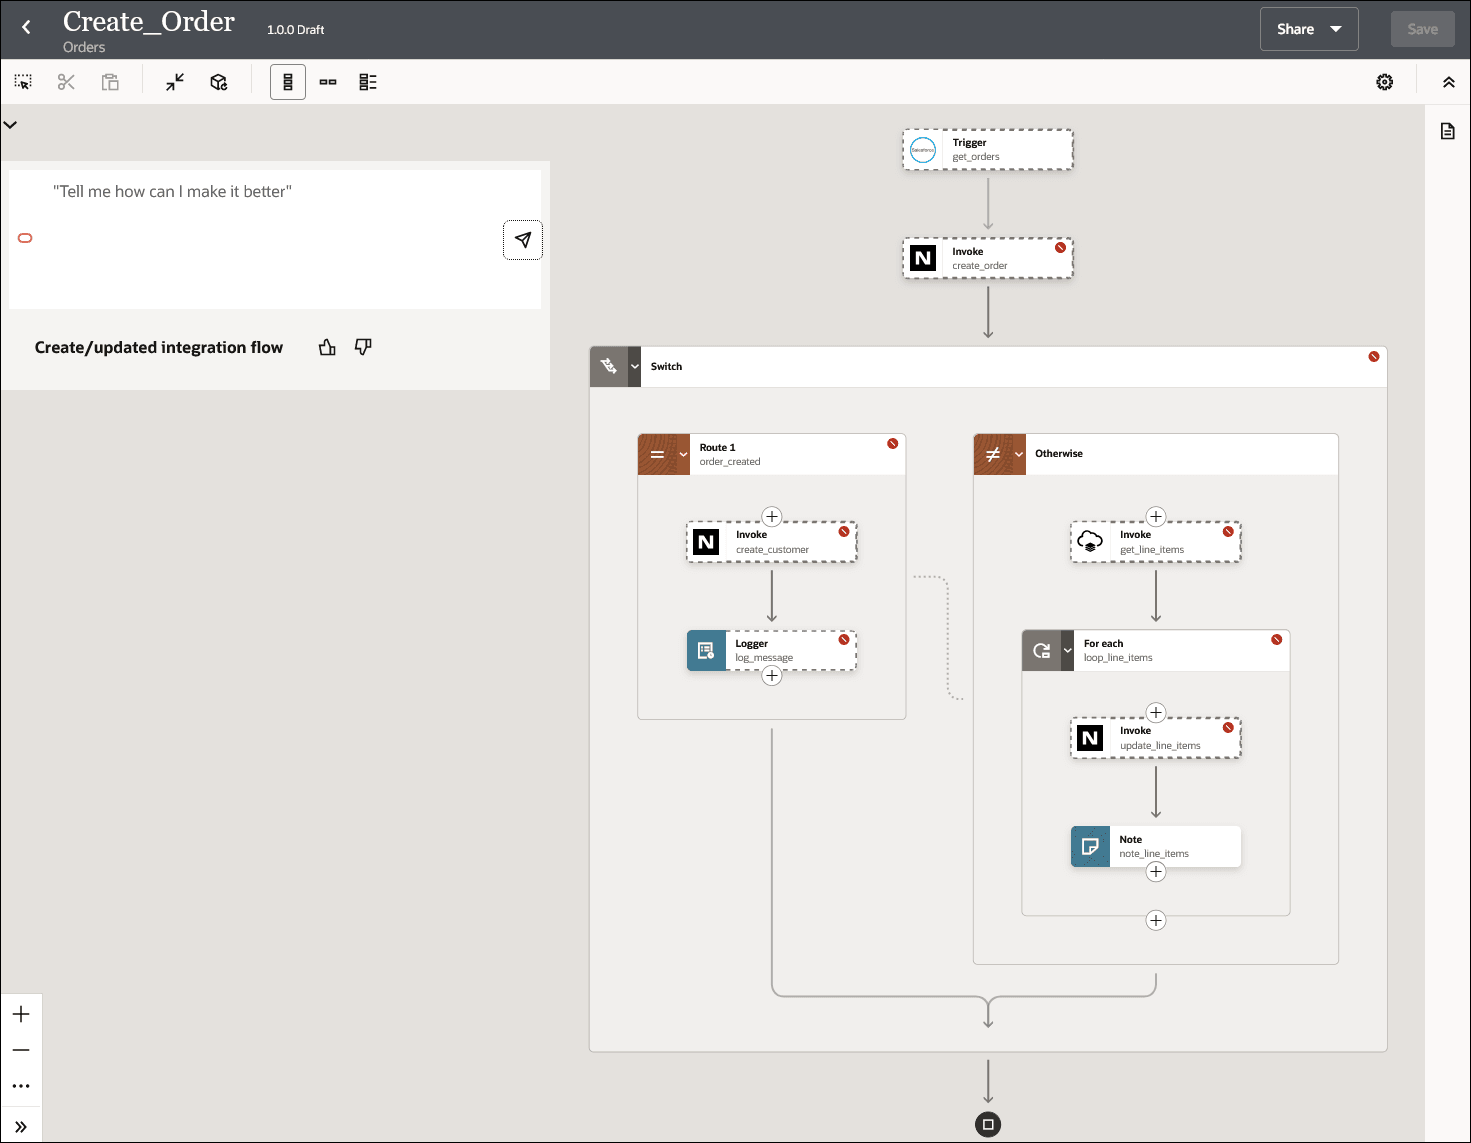Zoom in using the plus icon
Viewport: 1471px width, 1143px height.
point(21,1013)
